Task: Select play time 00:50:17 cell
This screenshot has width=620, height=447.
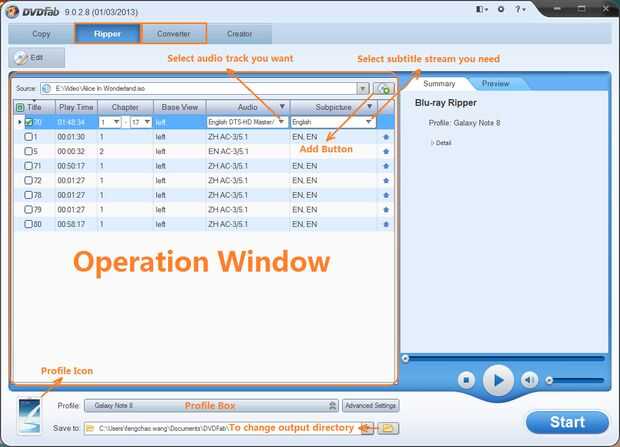Action: (71, 166)
